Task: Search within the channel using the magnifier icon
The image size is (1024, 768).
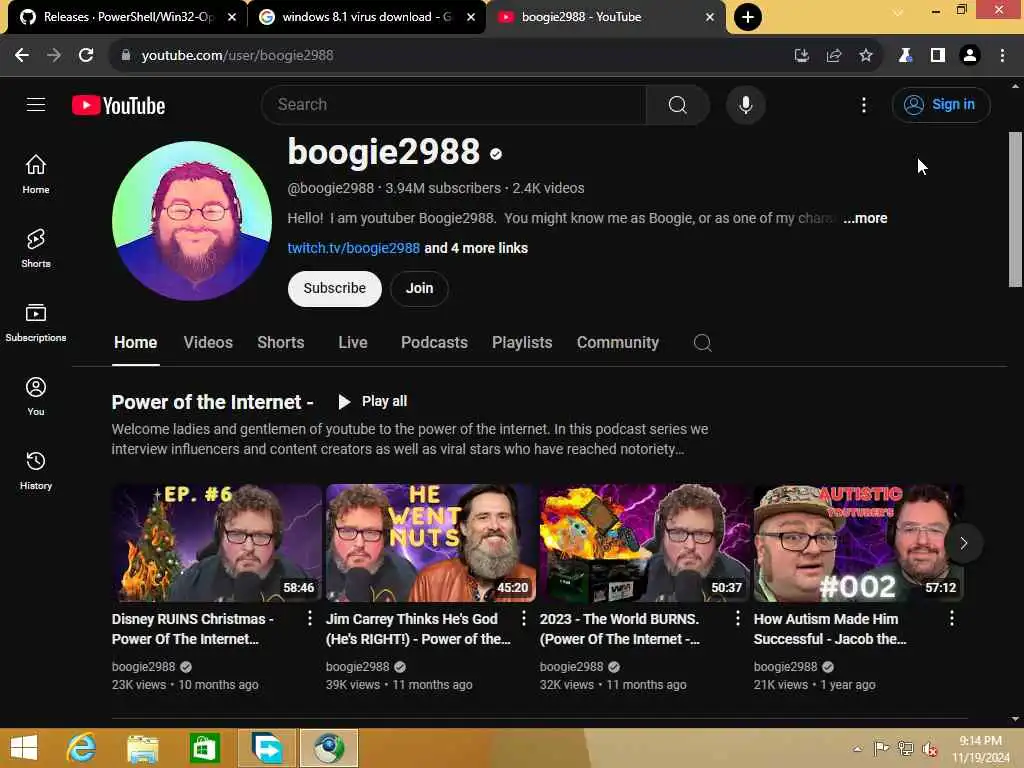Action: [x=702, y=343]
